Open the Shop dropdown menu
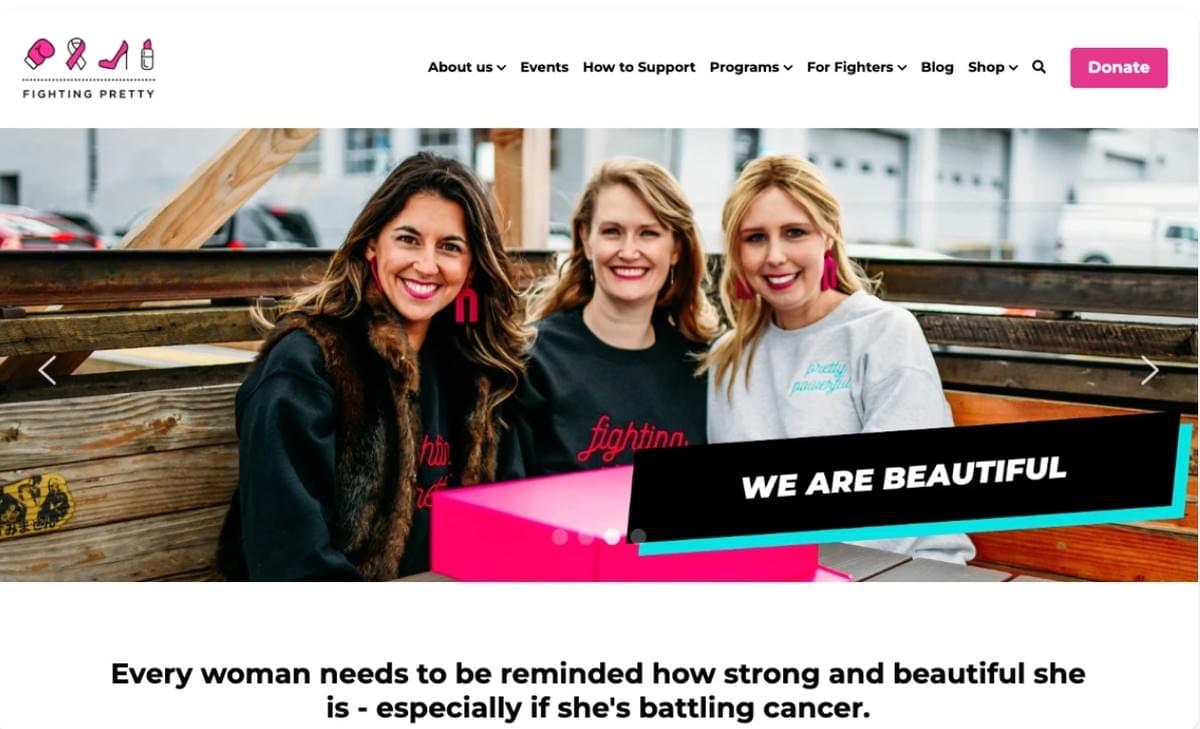 (993, 67)
